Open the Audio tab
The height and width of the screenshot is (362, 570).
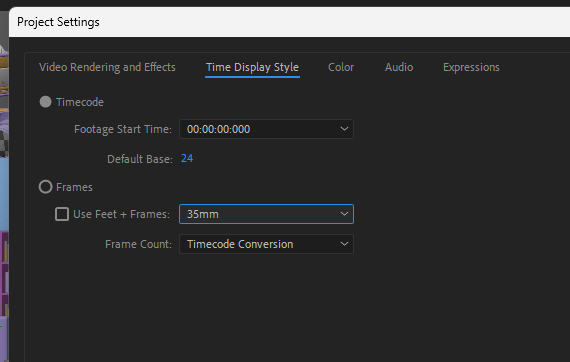(399, 67)
